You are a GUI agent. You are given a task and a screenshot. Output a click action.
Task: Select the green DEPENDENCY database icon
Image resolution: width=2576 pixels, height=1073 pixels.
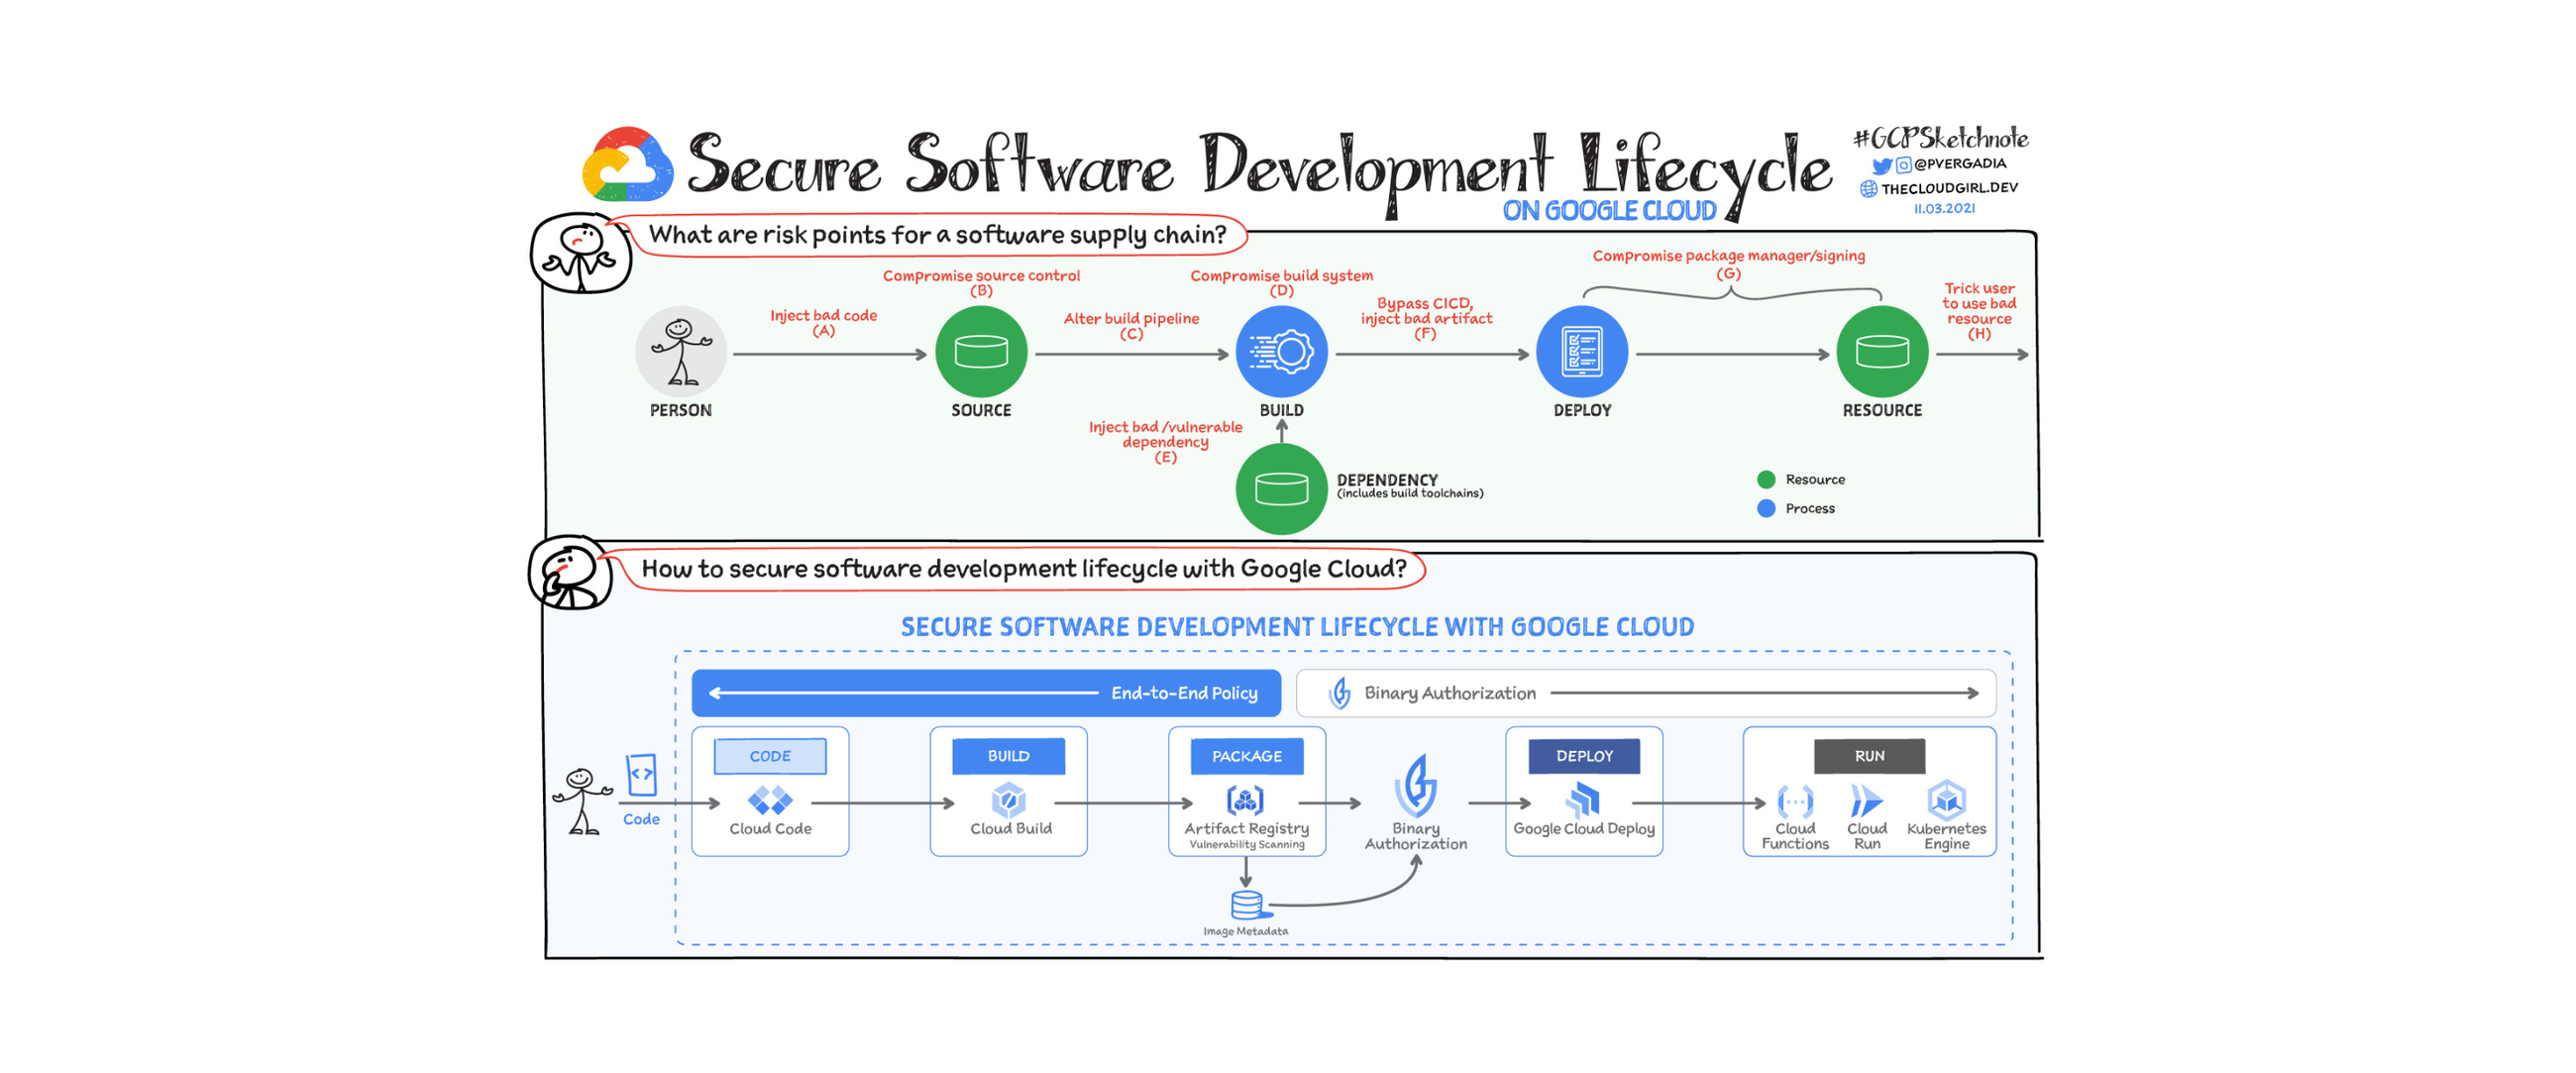tap(1281, 489)
